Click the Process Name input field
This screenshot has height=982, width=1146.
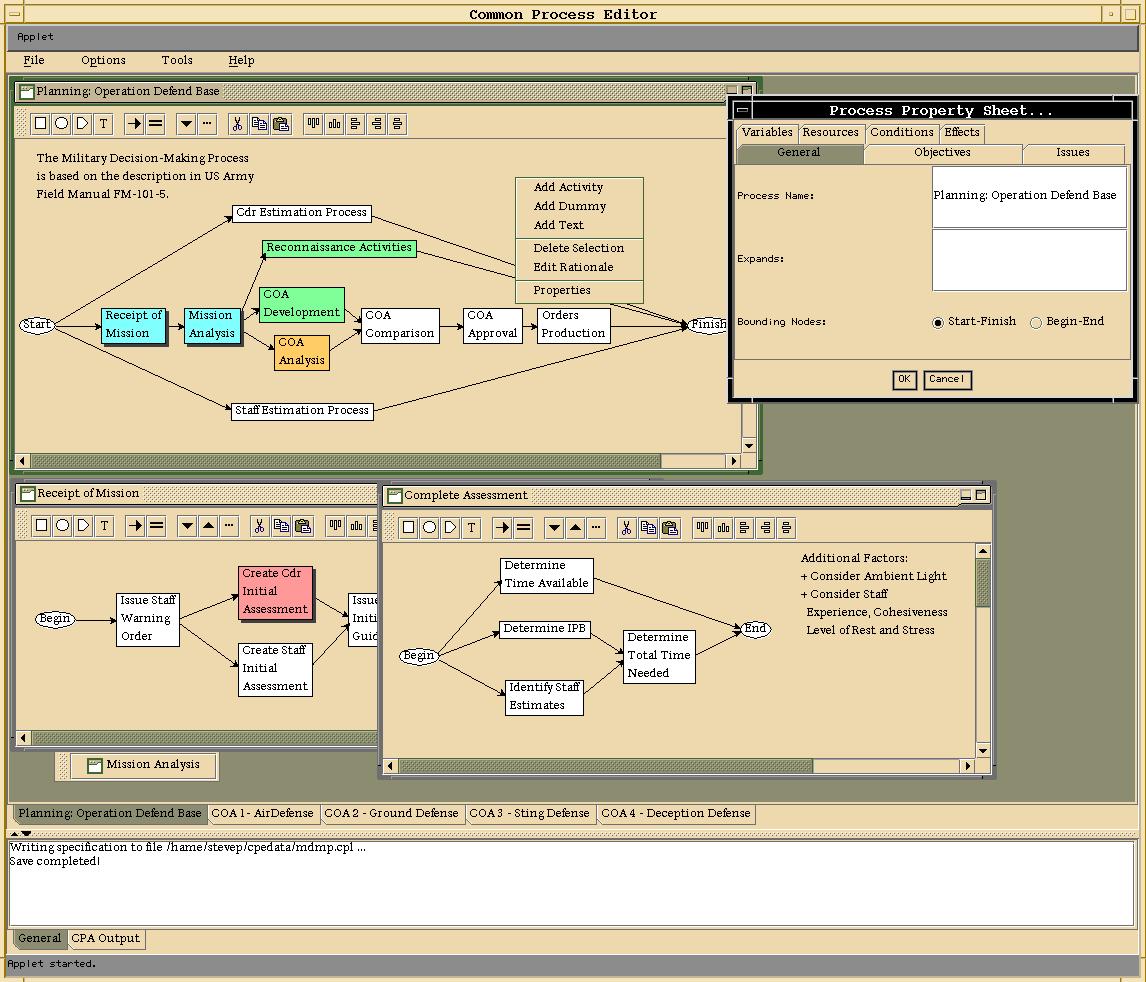coord(1029,196)
